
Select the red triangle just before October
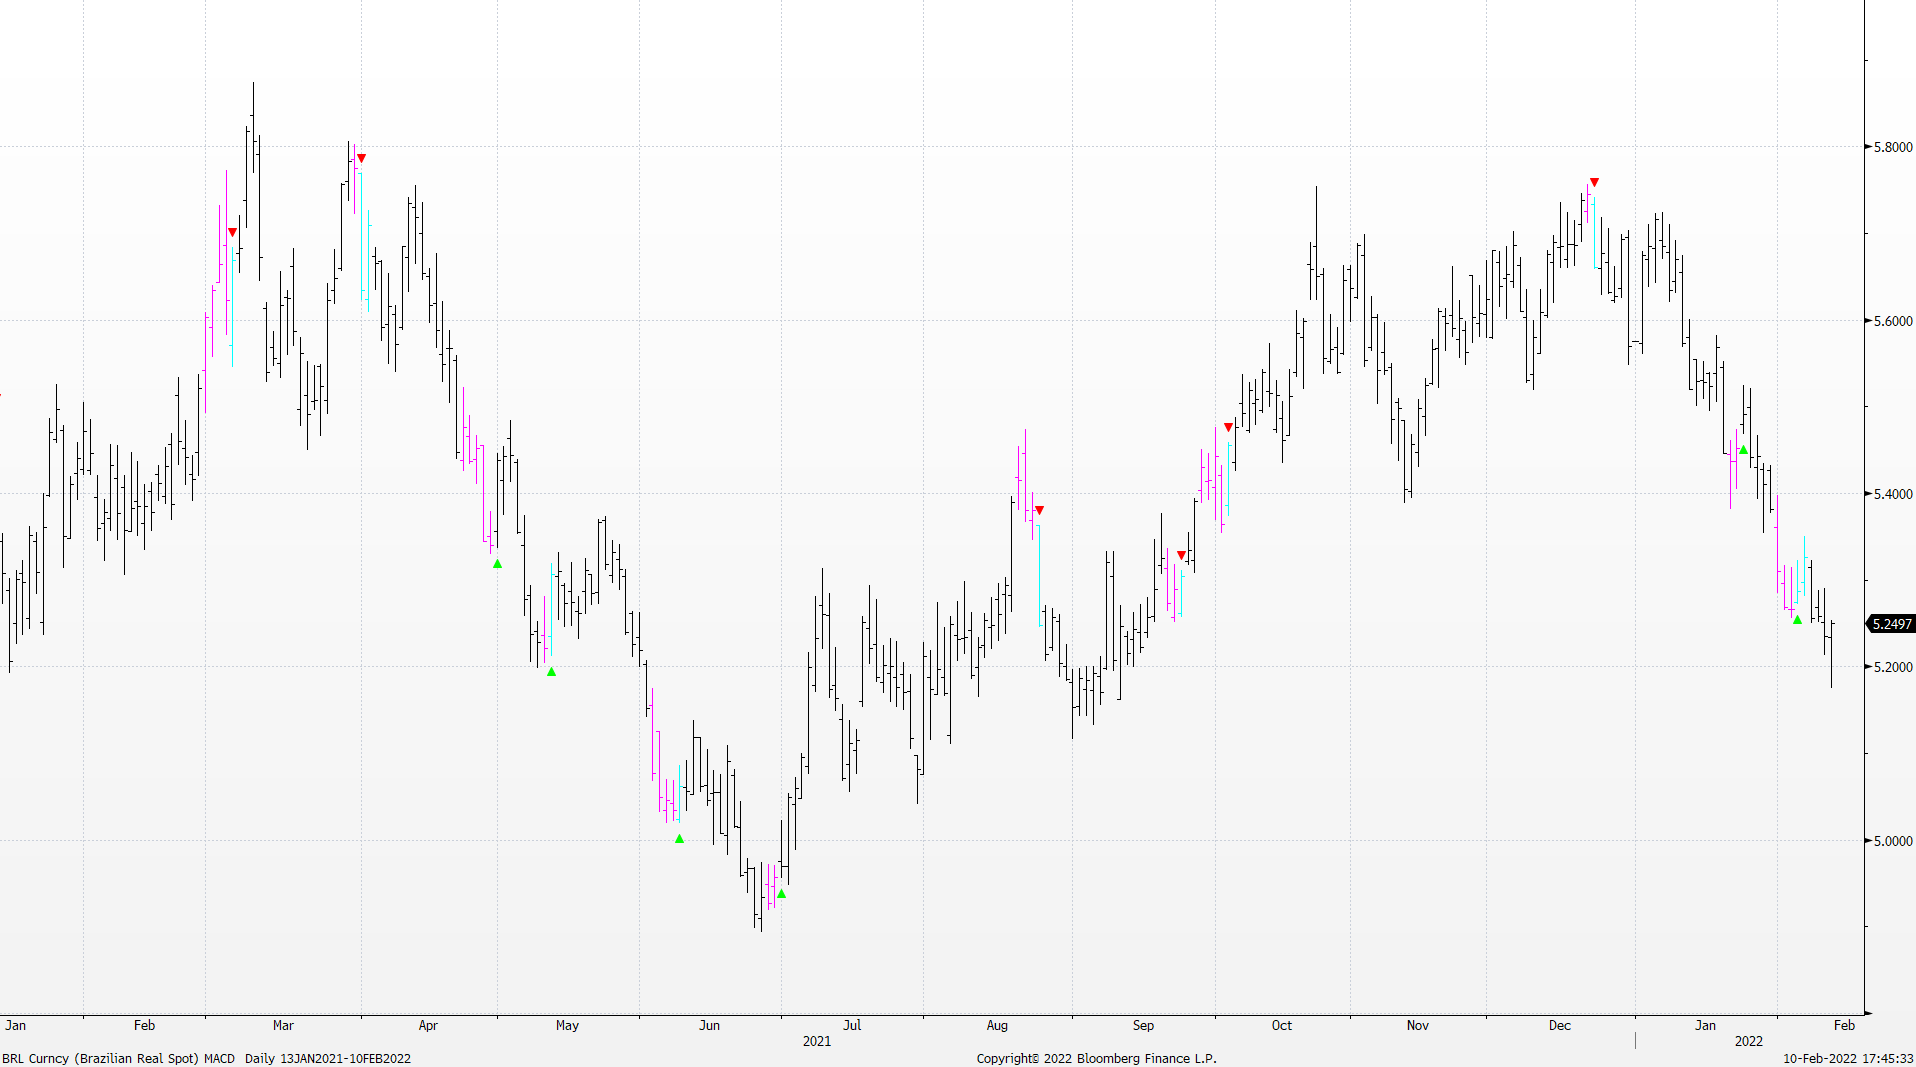(x=1228, y=428)
